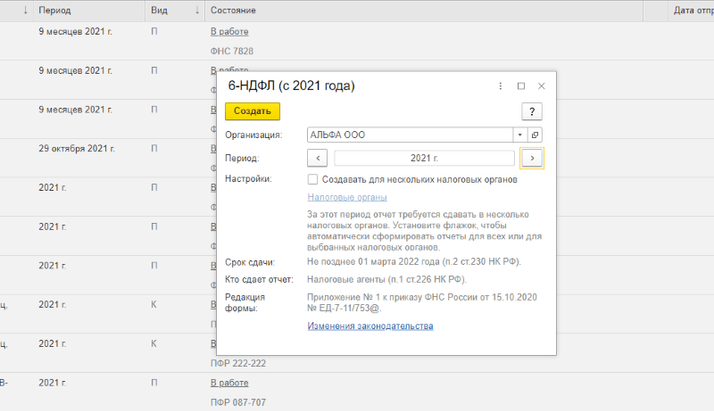Click the yellow Создать button
This screenshot has height=411, width=714.
coord(253,111)
